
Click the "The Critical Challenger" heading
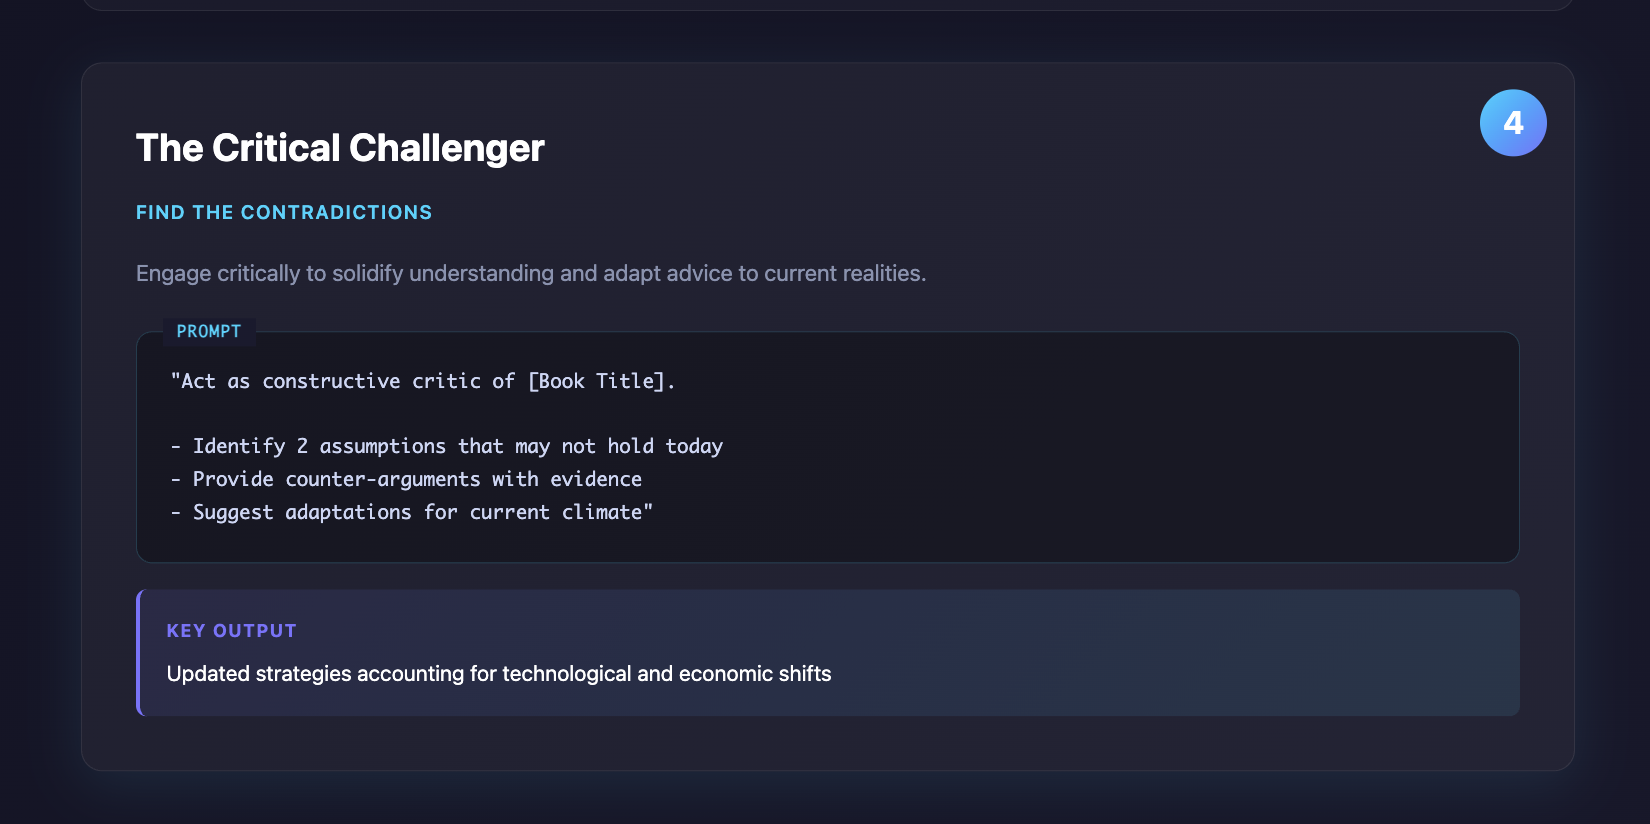click(x=340, y=148)
